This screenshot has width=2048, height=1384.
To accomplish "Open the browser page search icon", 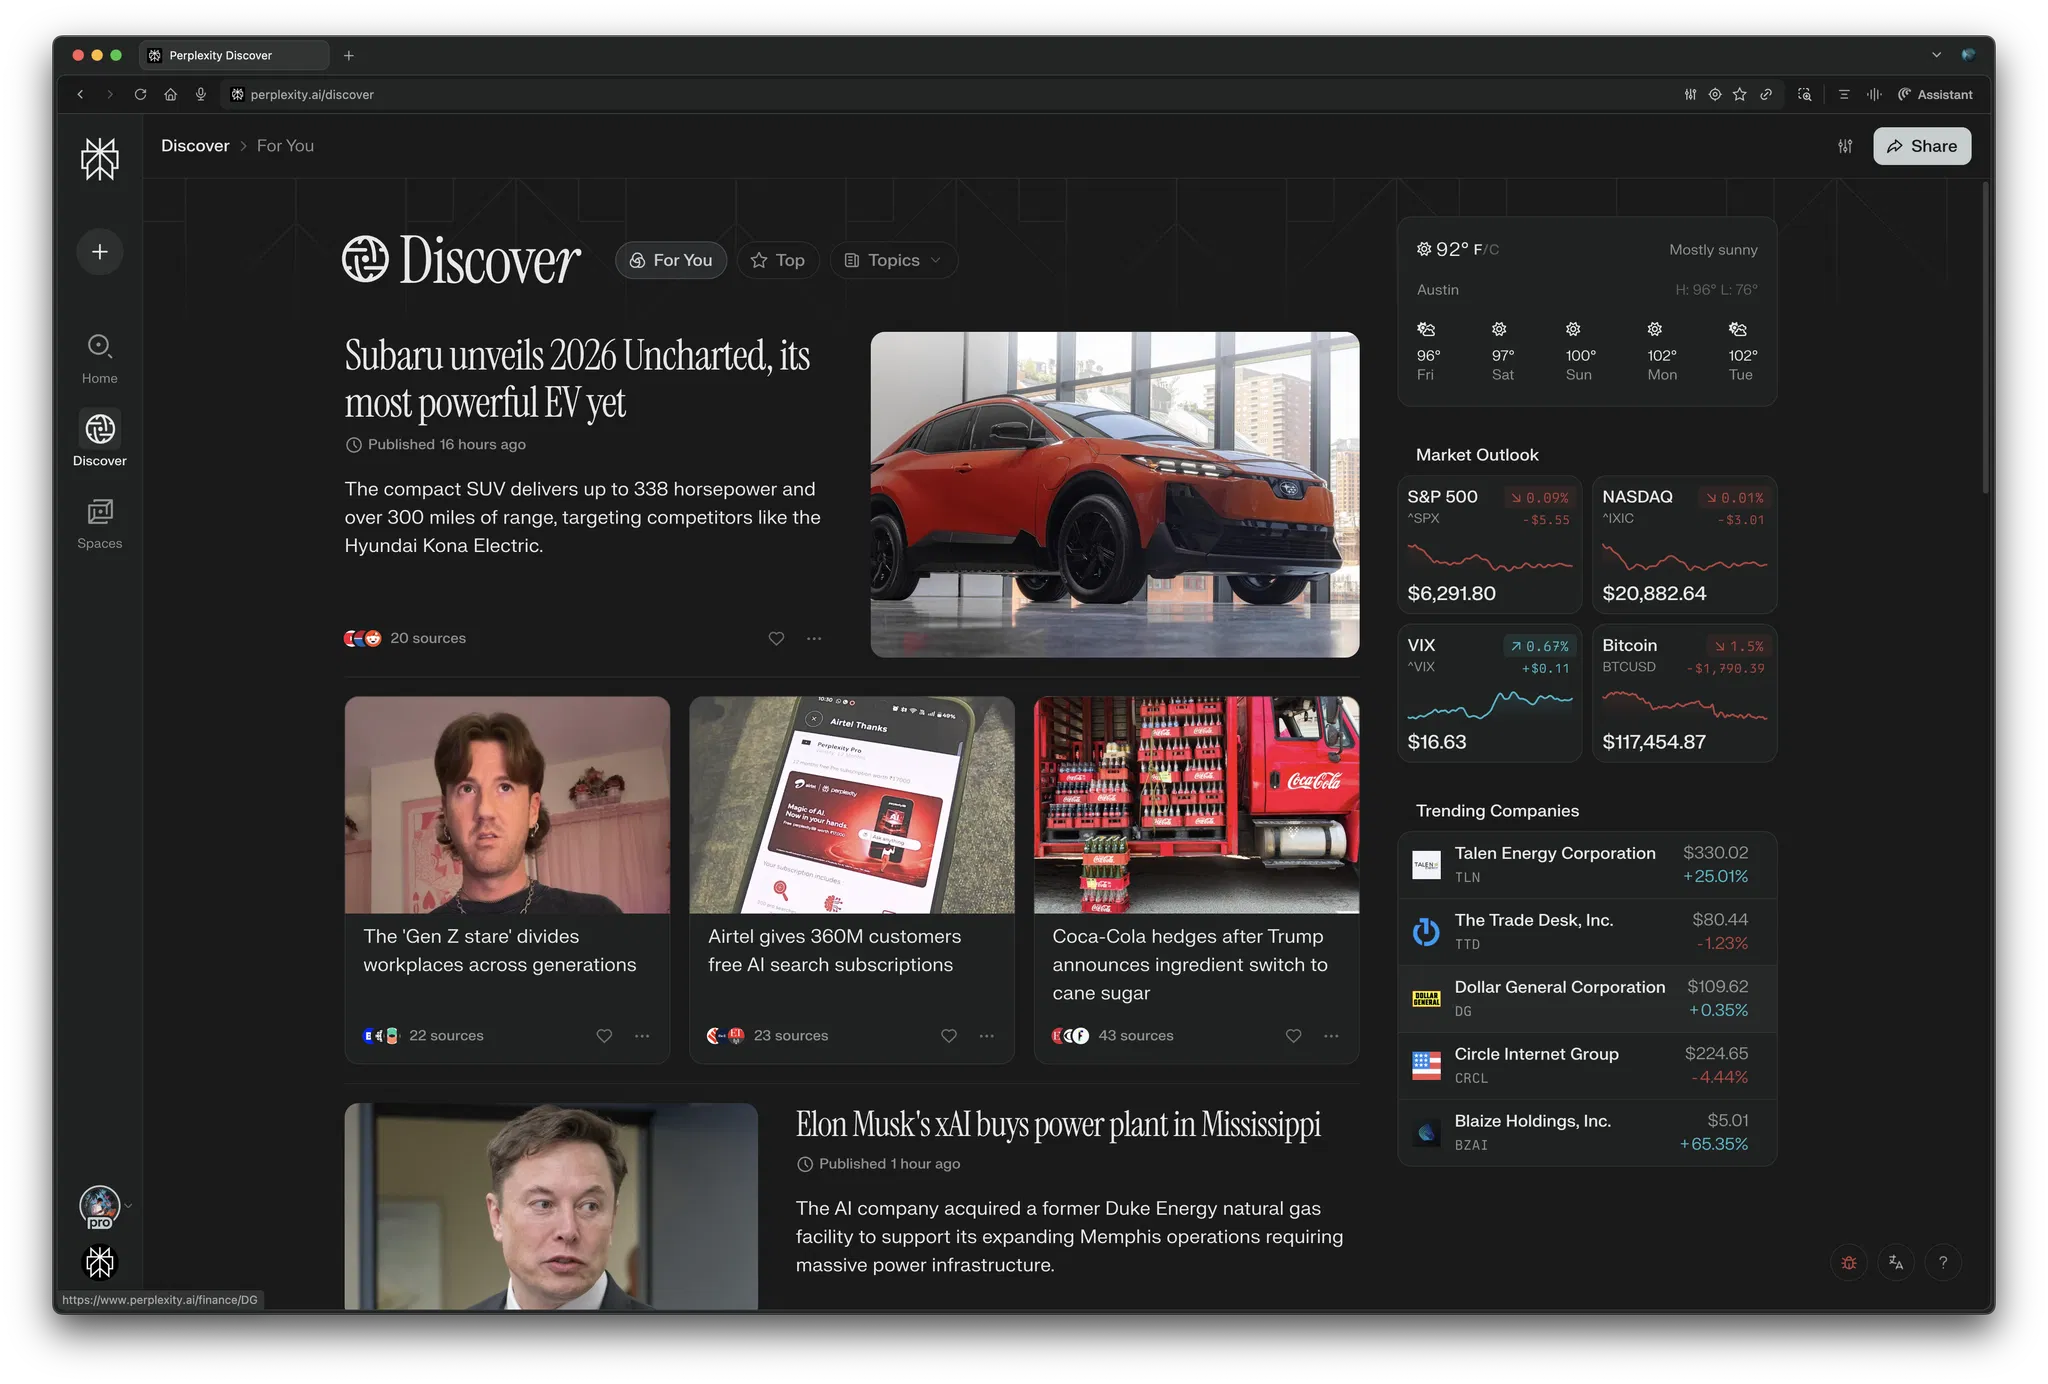I will coord(1804,94).
